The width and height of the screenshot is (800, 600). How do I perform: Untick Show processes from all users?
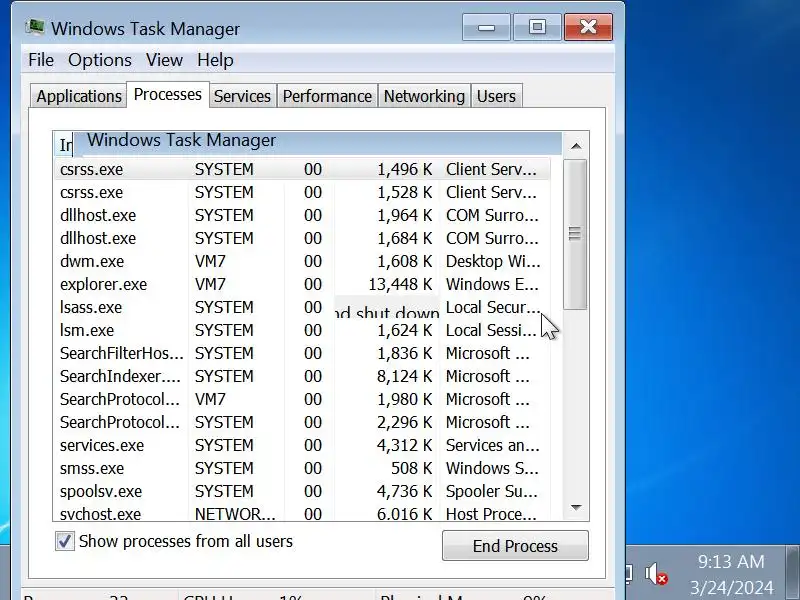65,541
